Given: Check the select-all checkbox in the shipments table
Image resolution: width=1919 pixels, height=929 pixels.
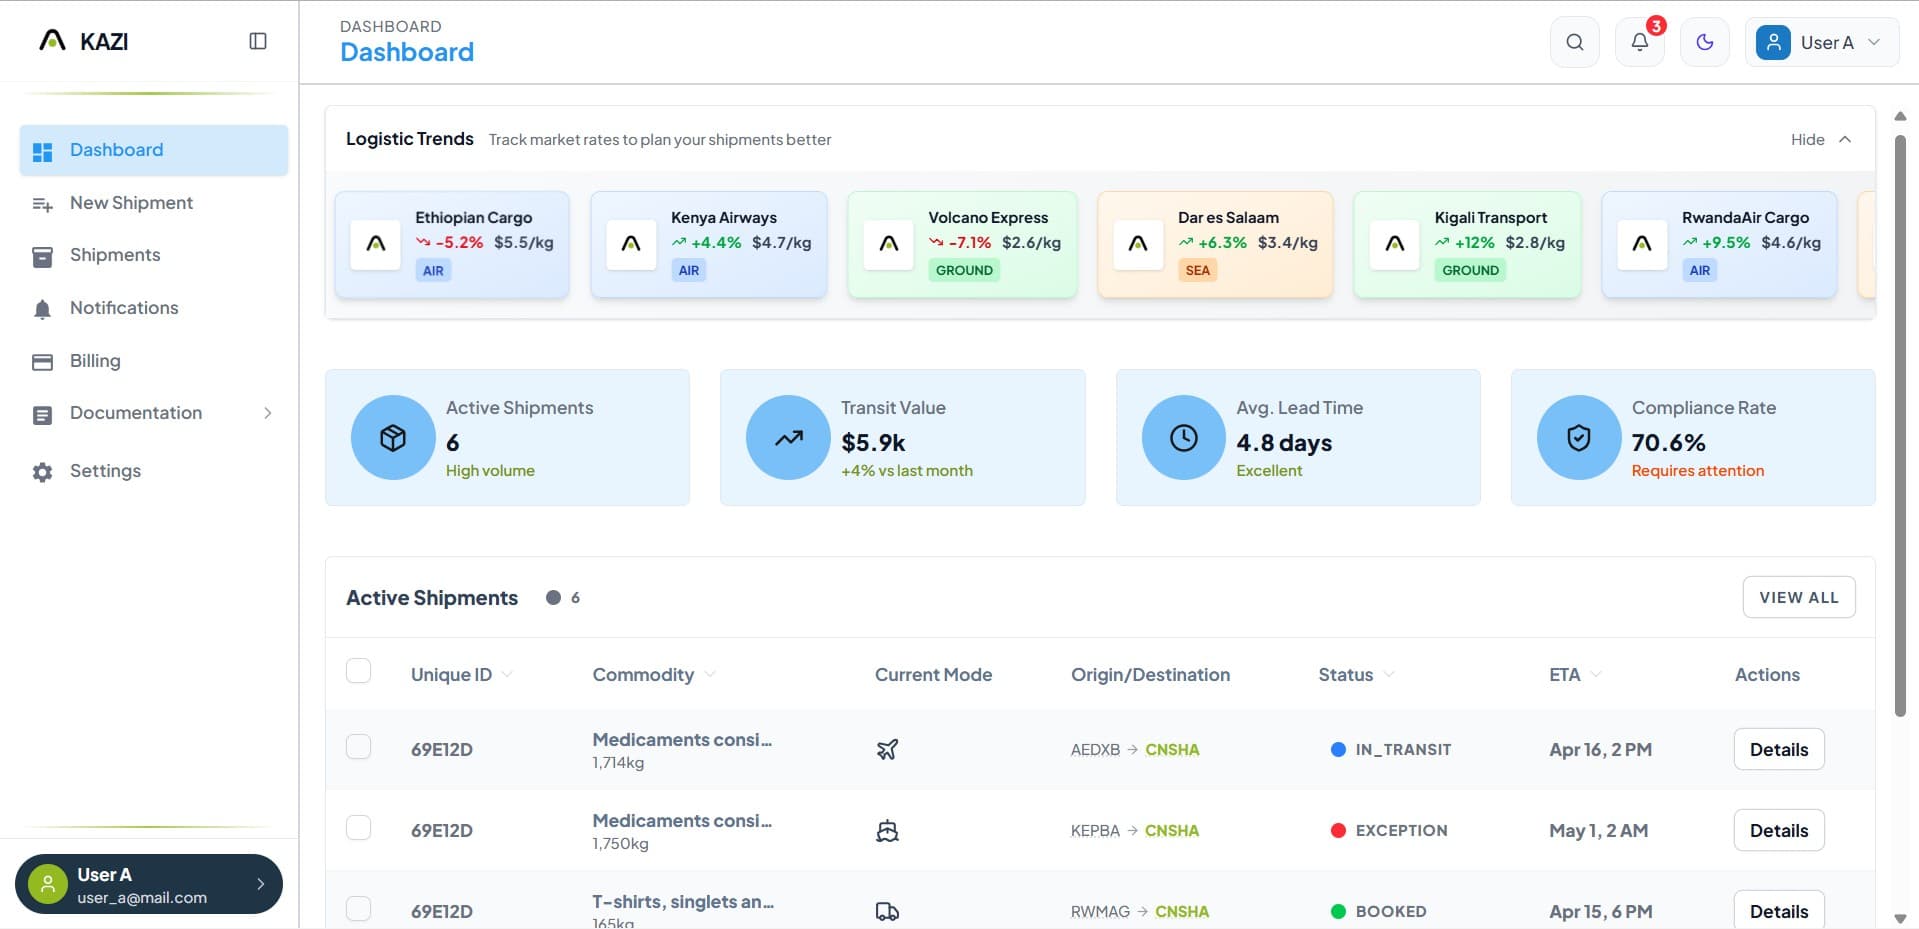Looking at the screenshot, I should pyautogui.click(x=358, y=671).
